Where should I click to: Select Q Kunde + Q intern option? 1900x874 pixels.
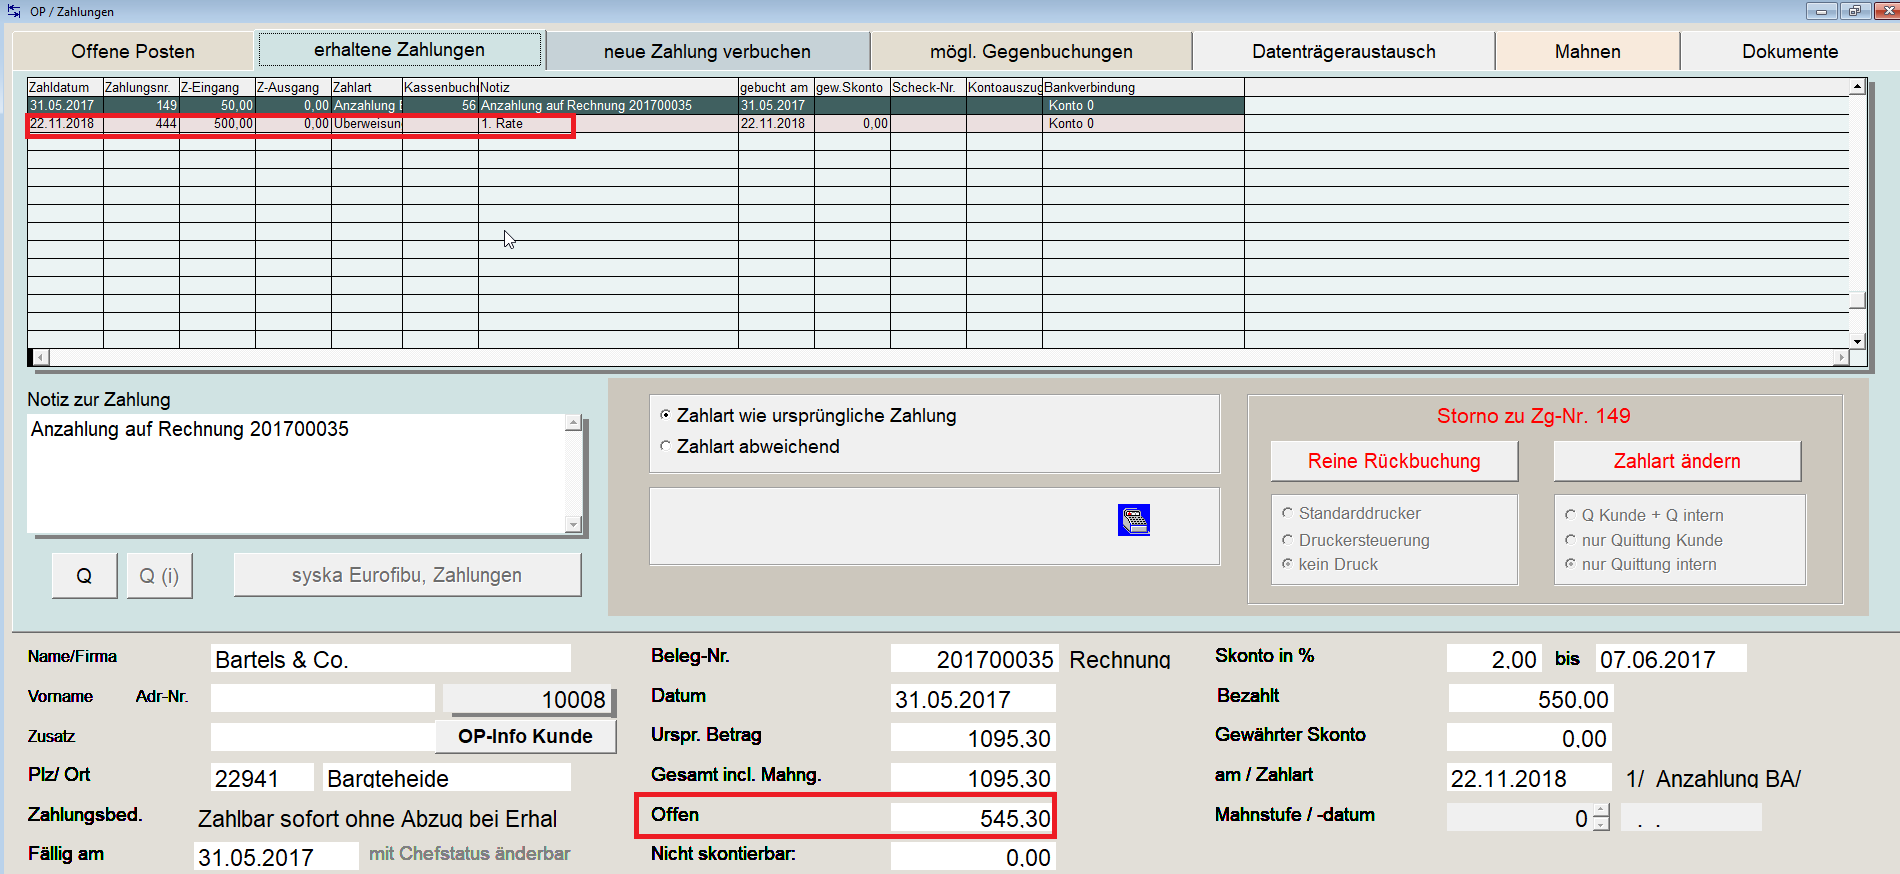coord(1644,515)
